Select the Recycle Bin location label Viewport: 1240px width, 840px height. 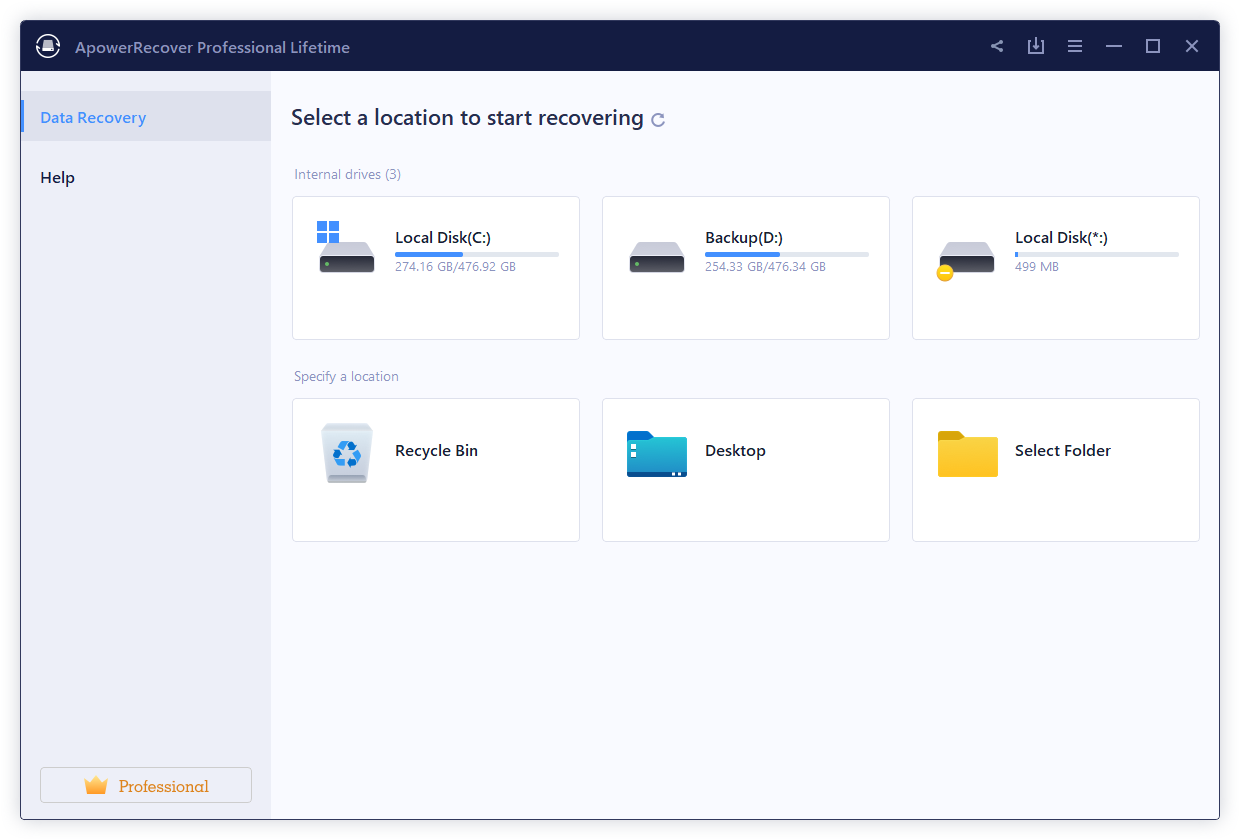[436, 450]
